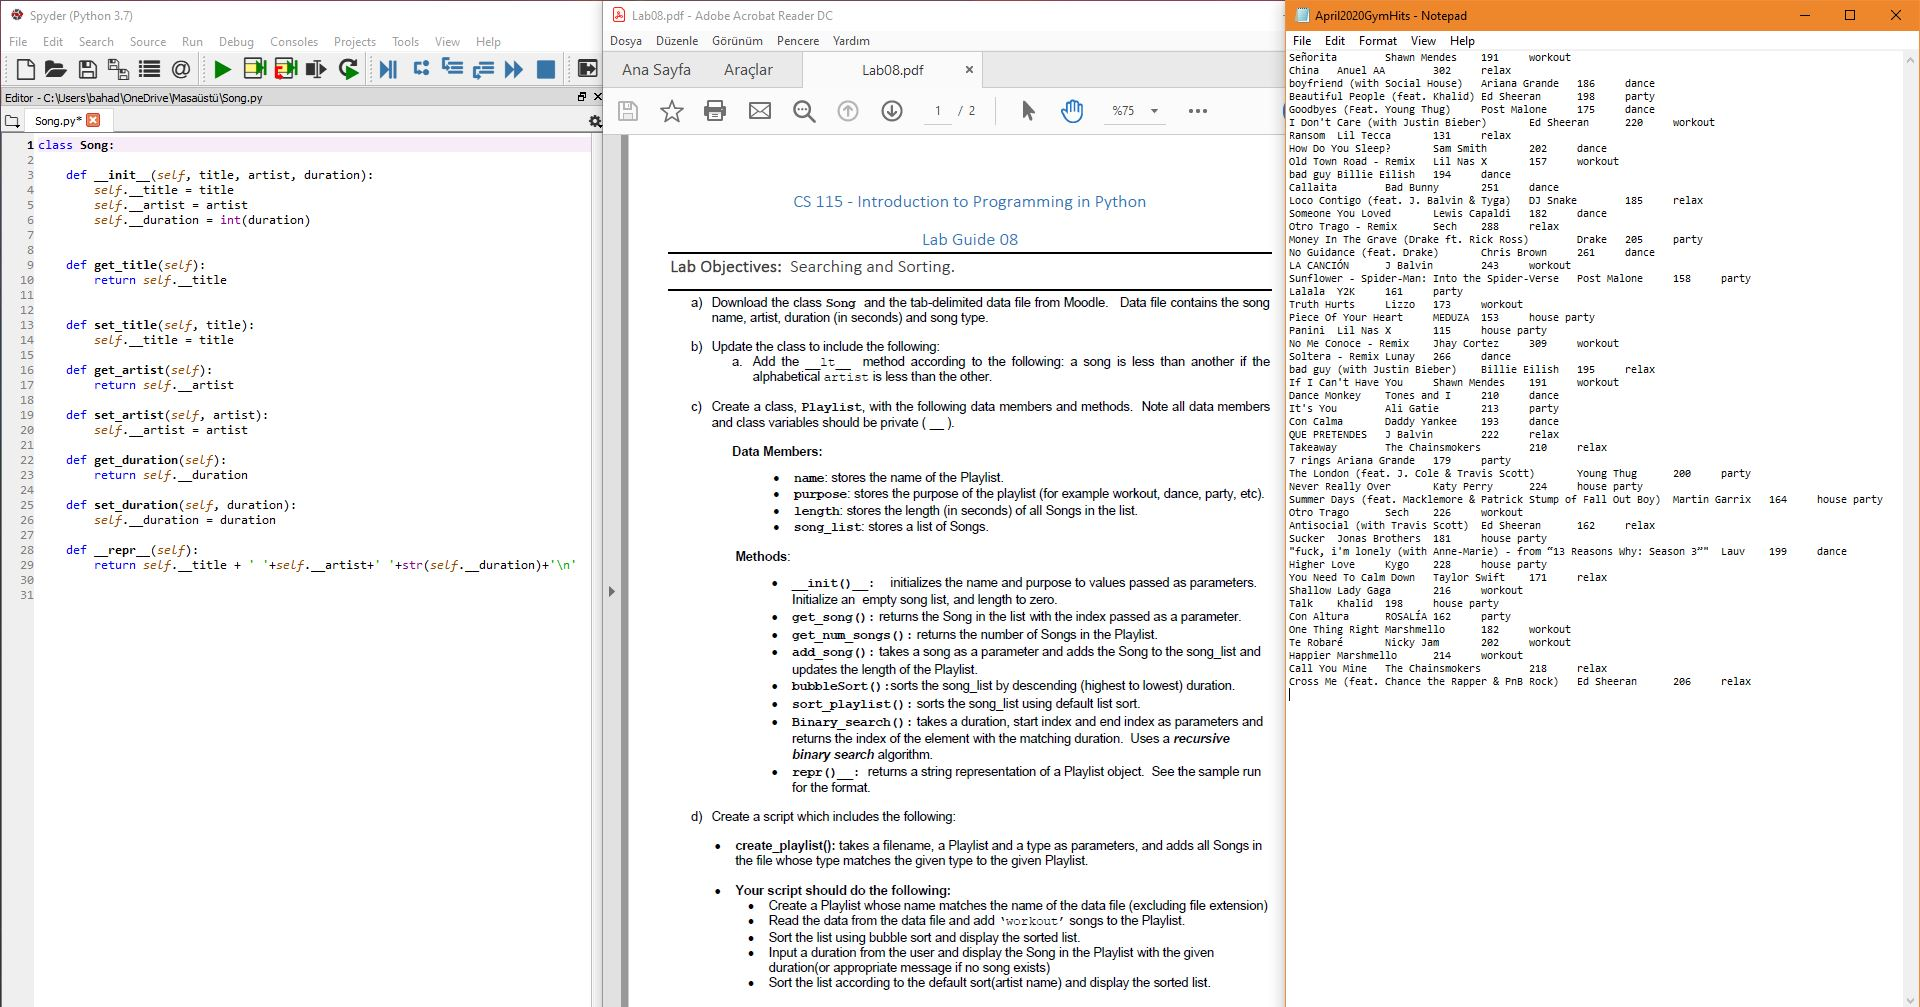Open Acrobat Yardım menu
This screenshot has height=1007, width=1920.
pos(851,41)
